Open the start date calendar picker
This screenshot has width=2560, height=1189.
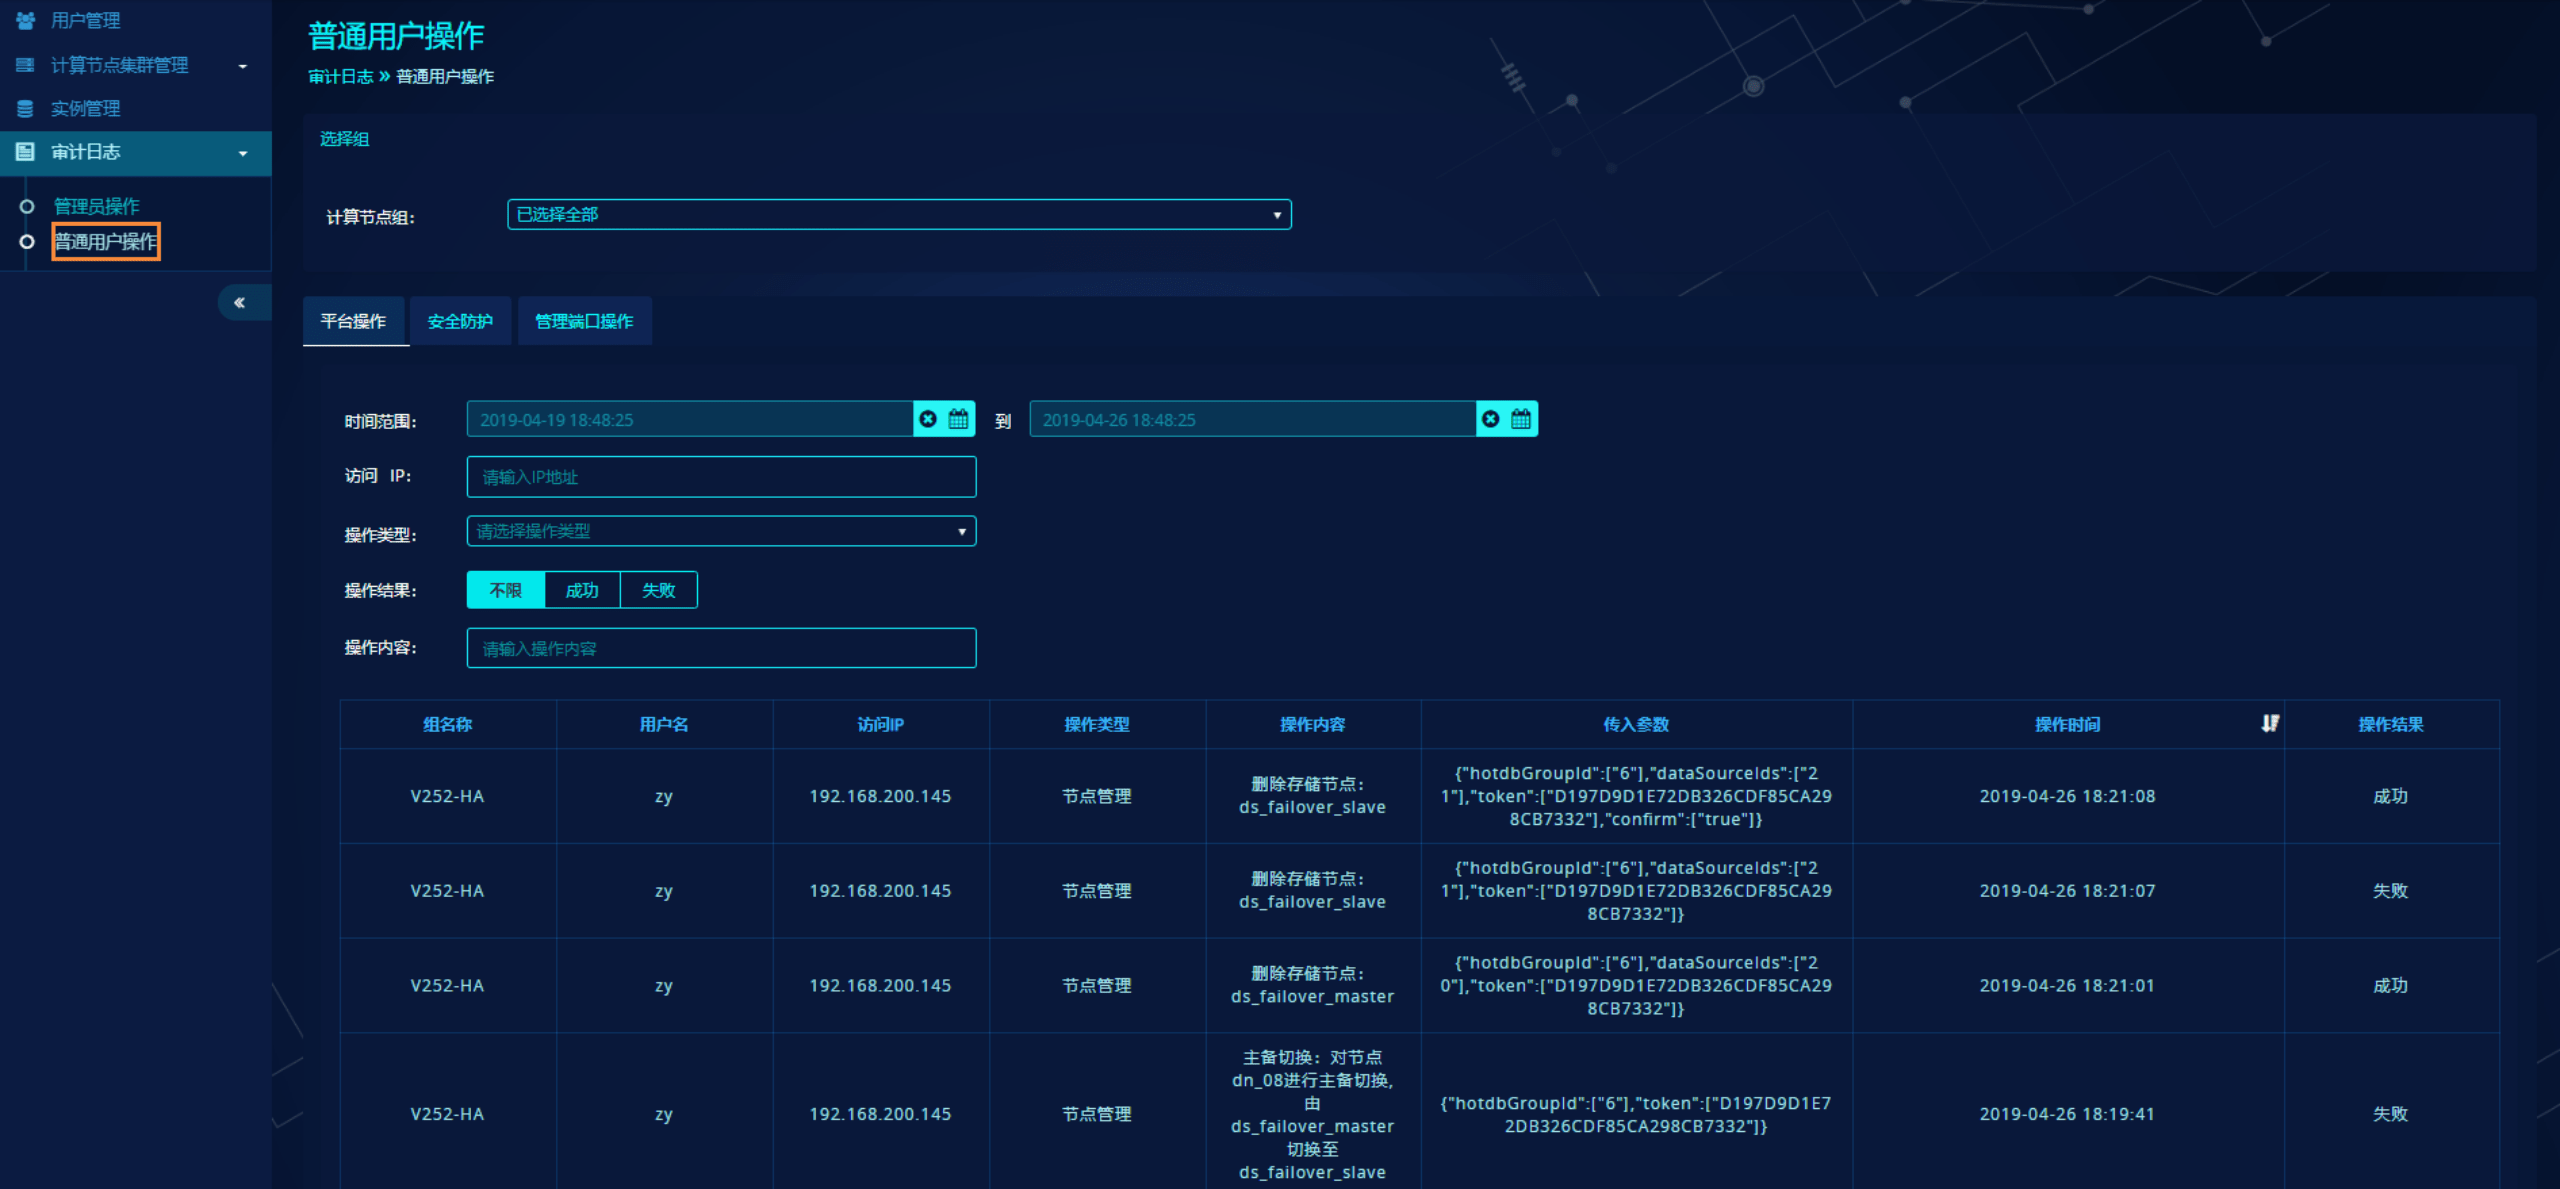958,419
